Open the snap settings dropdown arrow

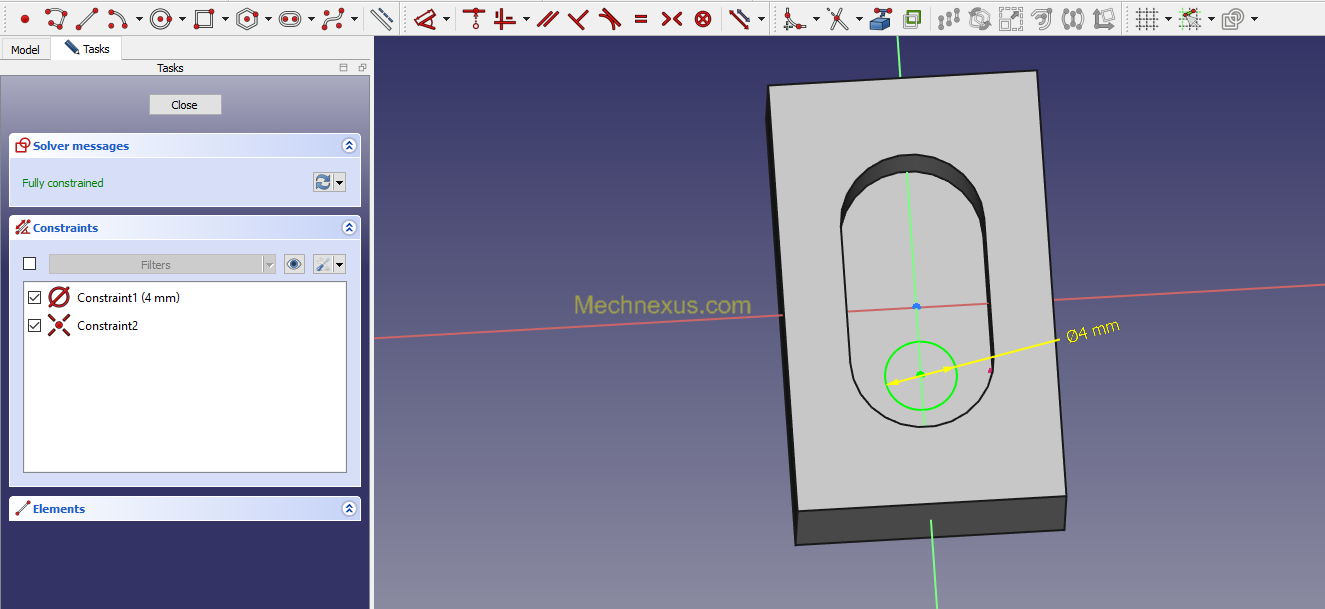click(1211, 19)
